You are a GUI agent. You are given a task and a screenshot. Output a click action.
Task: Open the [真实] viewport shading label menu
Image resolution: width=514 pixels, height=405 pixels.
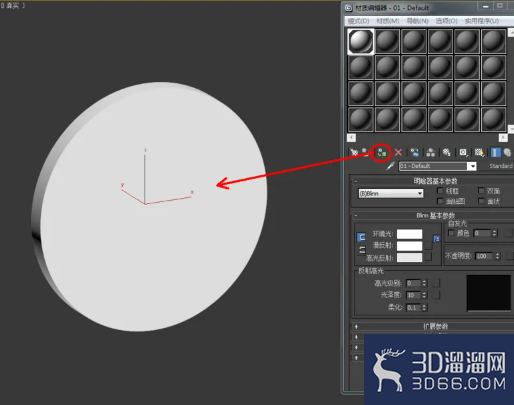point(12,6)
